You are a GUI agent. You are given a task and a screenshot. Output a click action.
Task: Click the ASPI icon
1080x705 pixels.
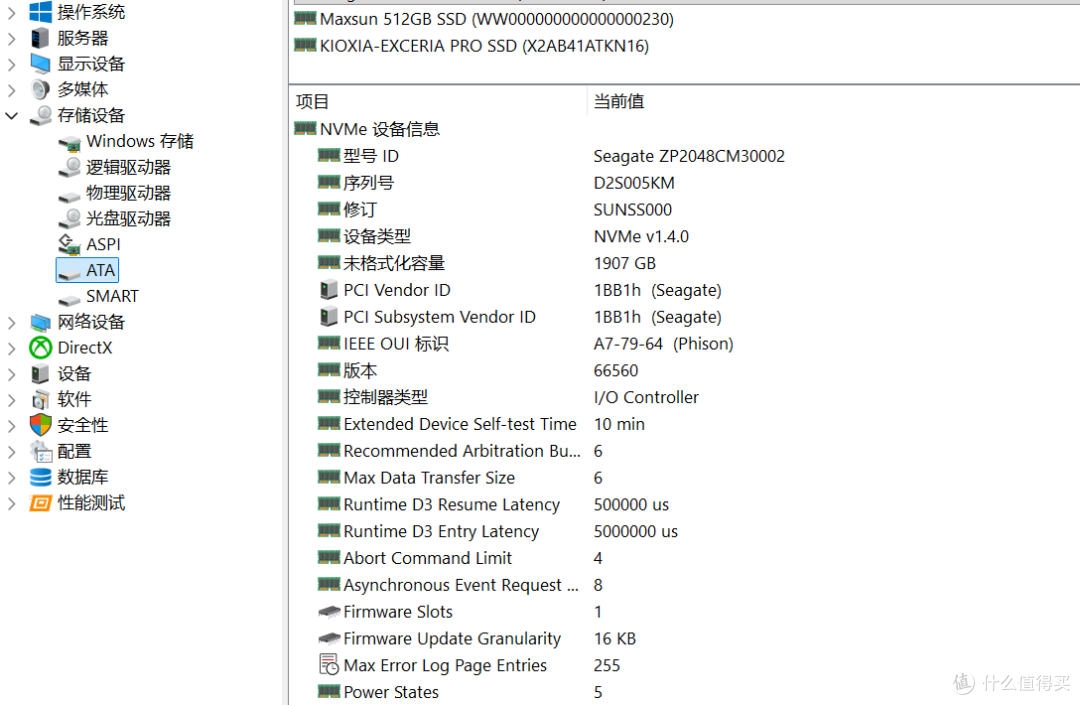coord(70,244)
